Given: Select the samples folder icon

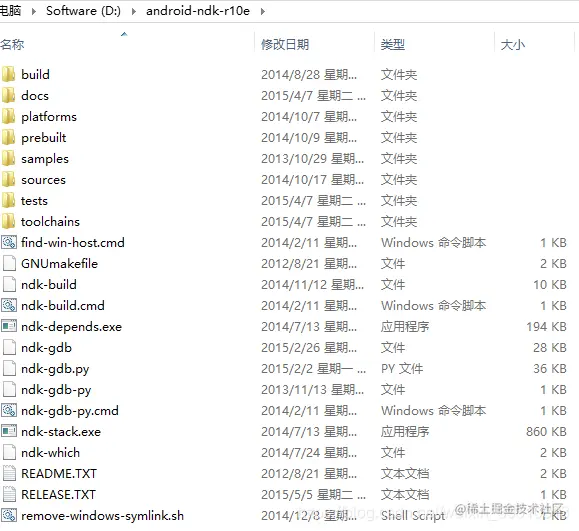Looking at the screenshot, I should [8, 158].
